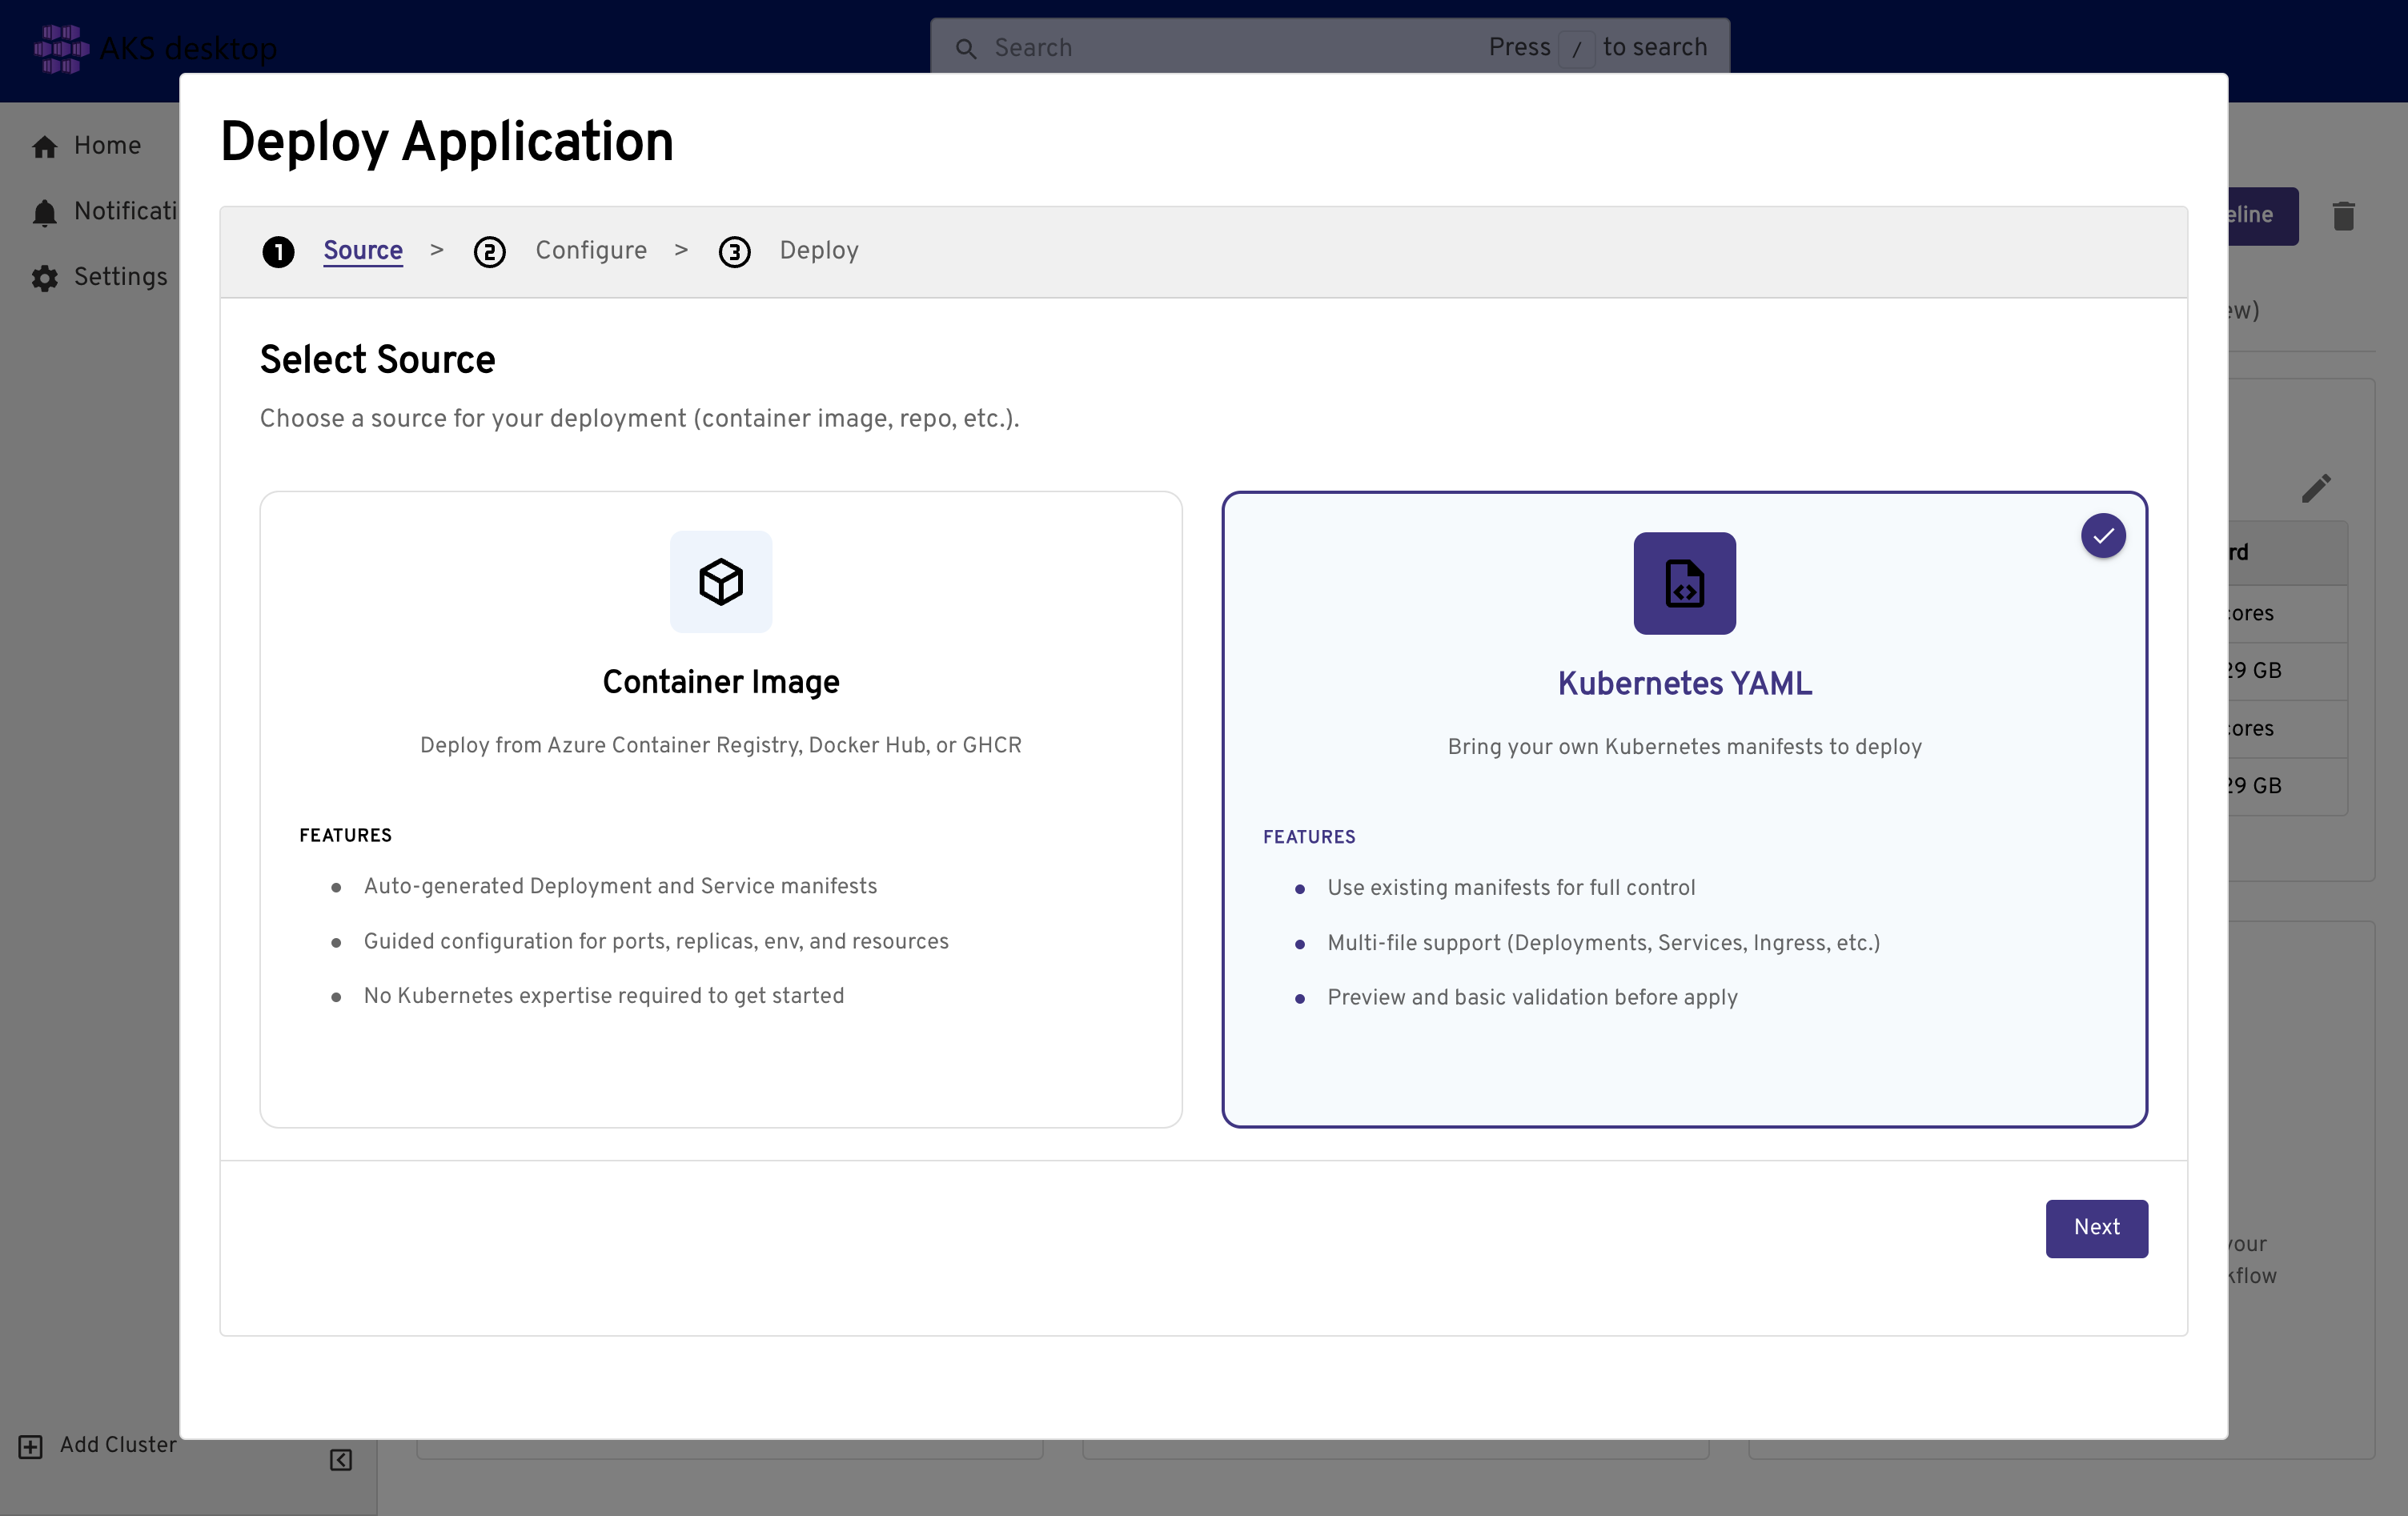The height and width of the screenshot is (1516, 2408).
Task: Go to the Deploy step
Action: coord(819,250)
